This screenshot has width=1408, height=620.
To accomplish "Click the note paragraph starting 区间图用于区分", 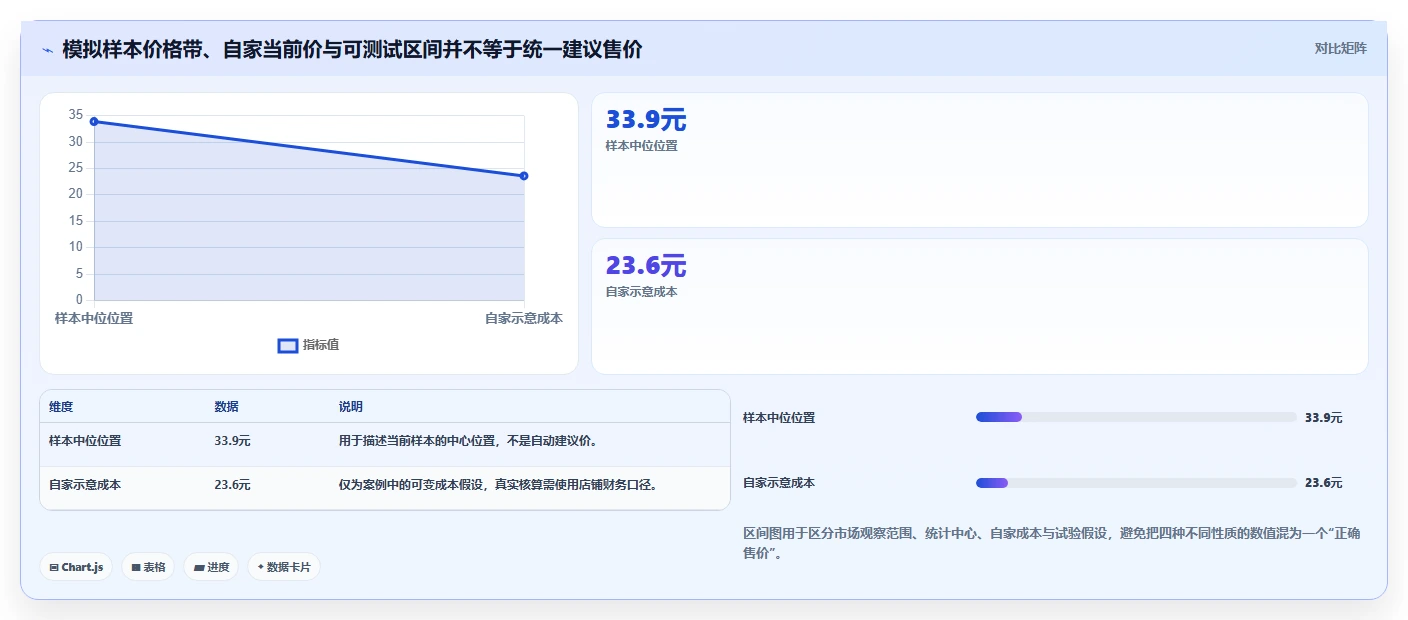I will point(1052,543).
